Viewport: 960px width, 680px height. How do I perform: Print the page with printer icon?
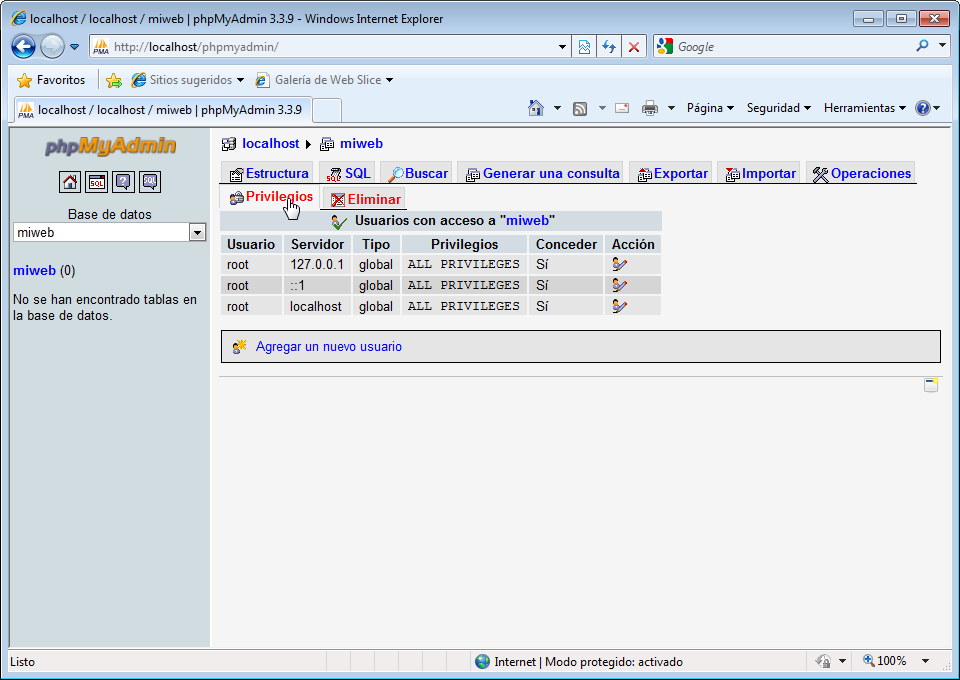tap(650, 108)
